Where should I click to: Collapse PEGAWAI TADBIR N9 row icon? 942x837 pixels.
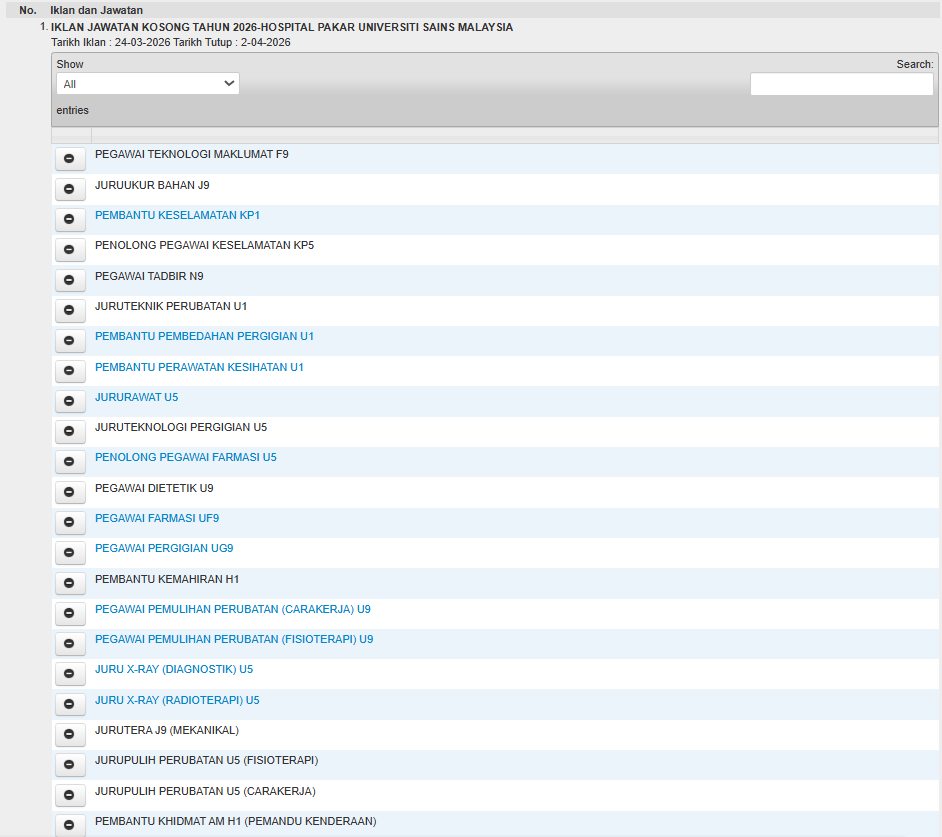pos(69,279)
